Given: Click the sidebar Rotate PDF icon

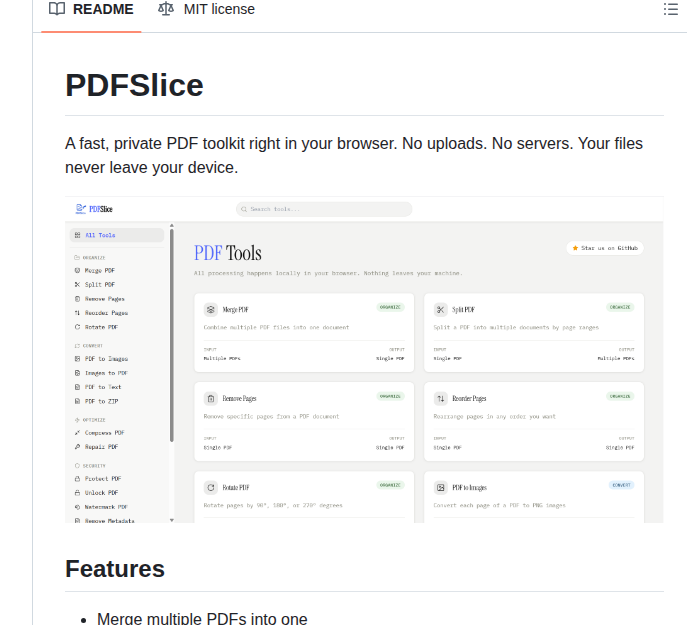Looking at the screenshot, I should coord(78,327).
